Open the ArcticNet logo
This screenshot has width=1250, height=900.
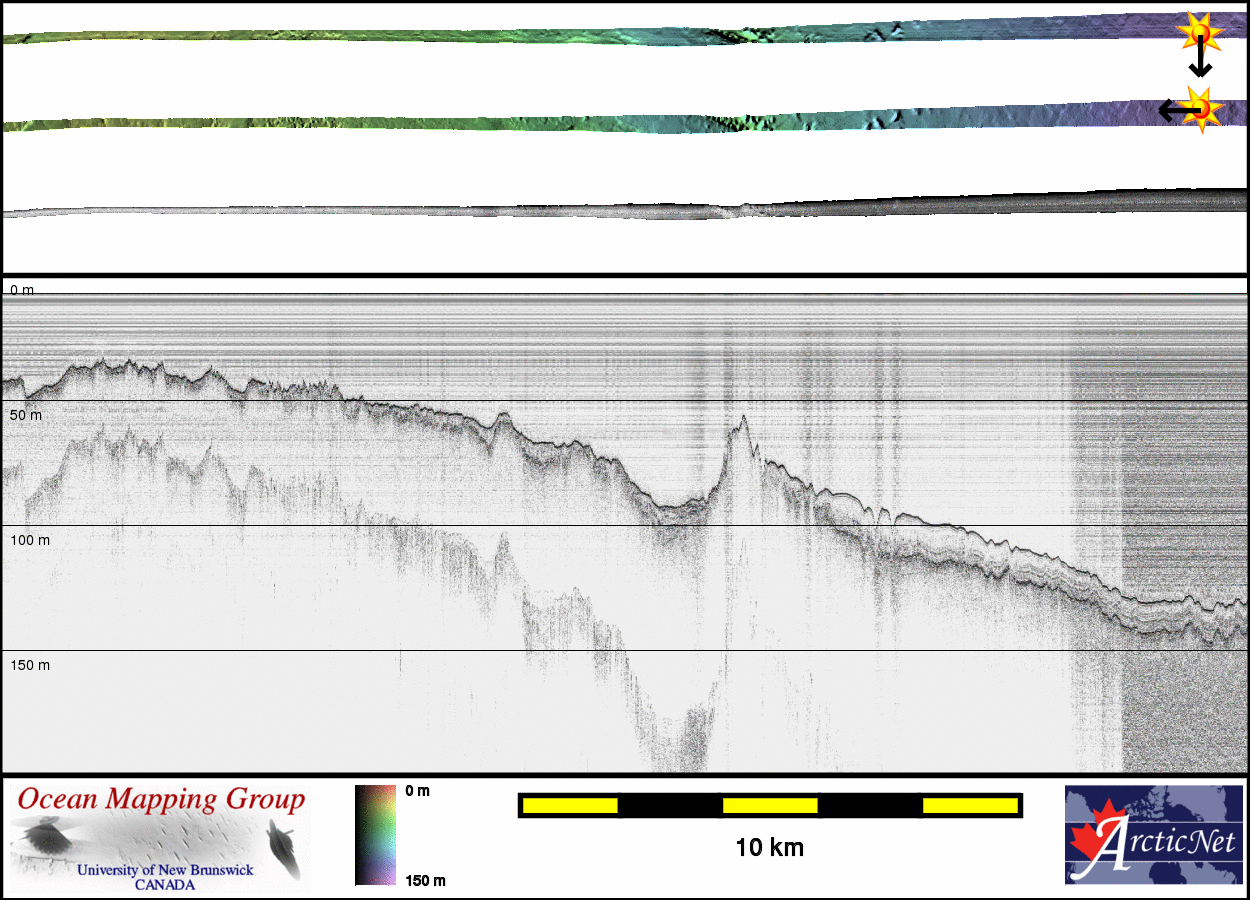[1153, 835]
